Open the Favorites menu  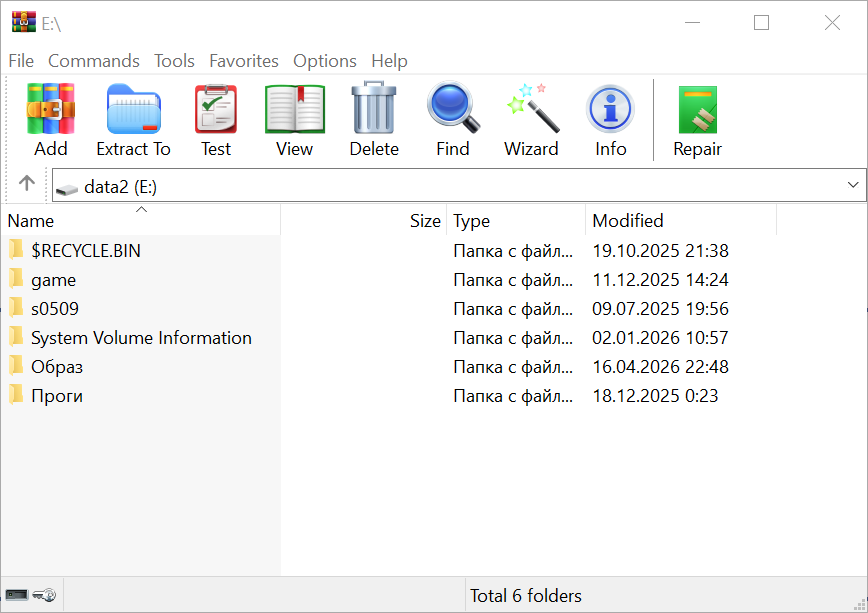244,61
